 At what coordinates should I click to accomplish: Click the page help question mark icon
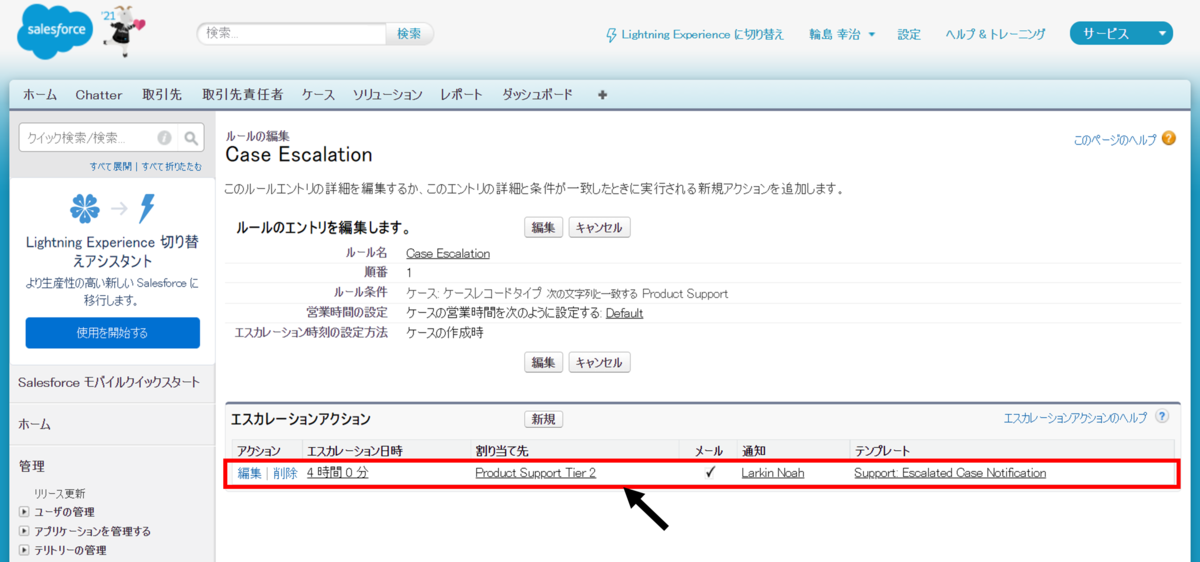point(1168,140)
